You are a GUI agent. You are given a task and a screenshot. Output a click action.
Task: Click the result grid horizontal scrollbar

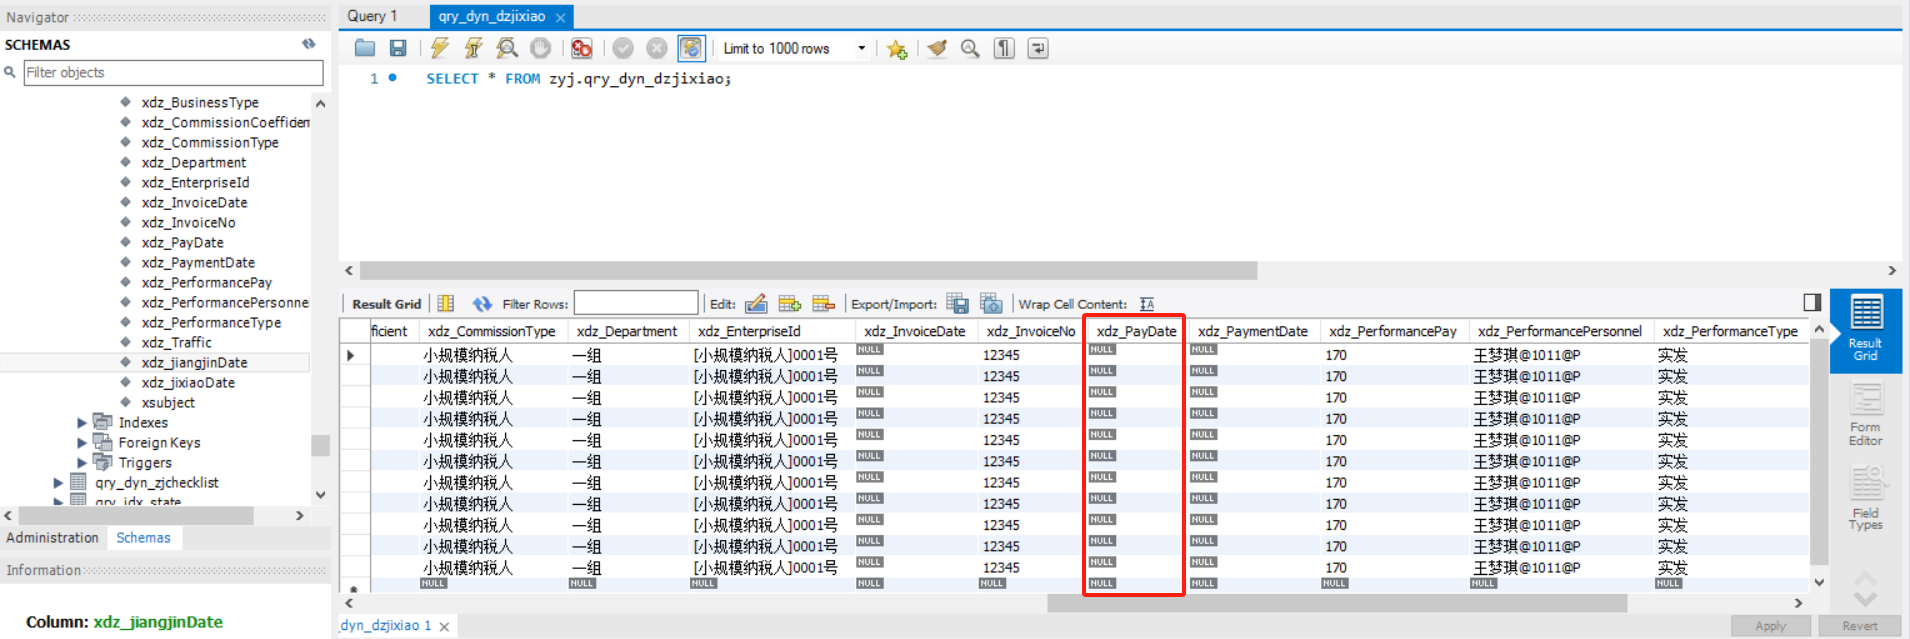click(x=1336, y=603)
